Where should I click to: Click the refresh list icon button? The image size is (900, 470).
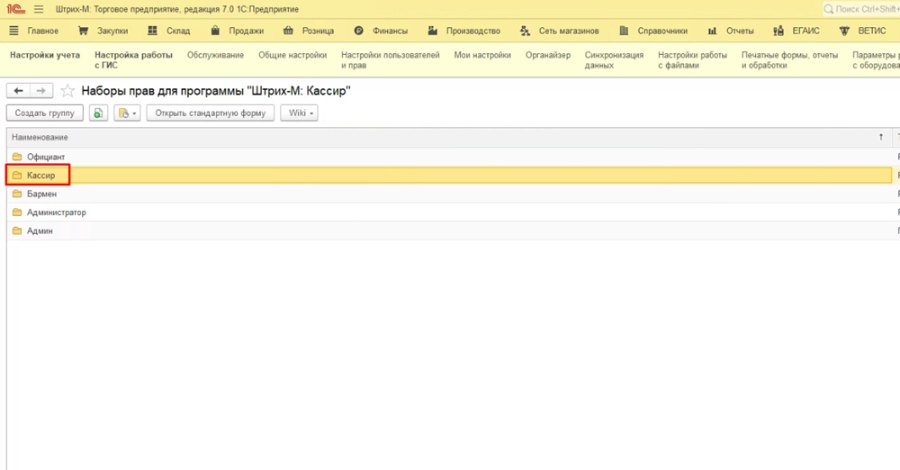click(98, 113)
